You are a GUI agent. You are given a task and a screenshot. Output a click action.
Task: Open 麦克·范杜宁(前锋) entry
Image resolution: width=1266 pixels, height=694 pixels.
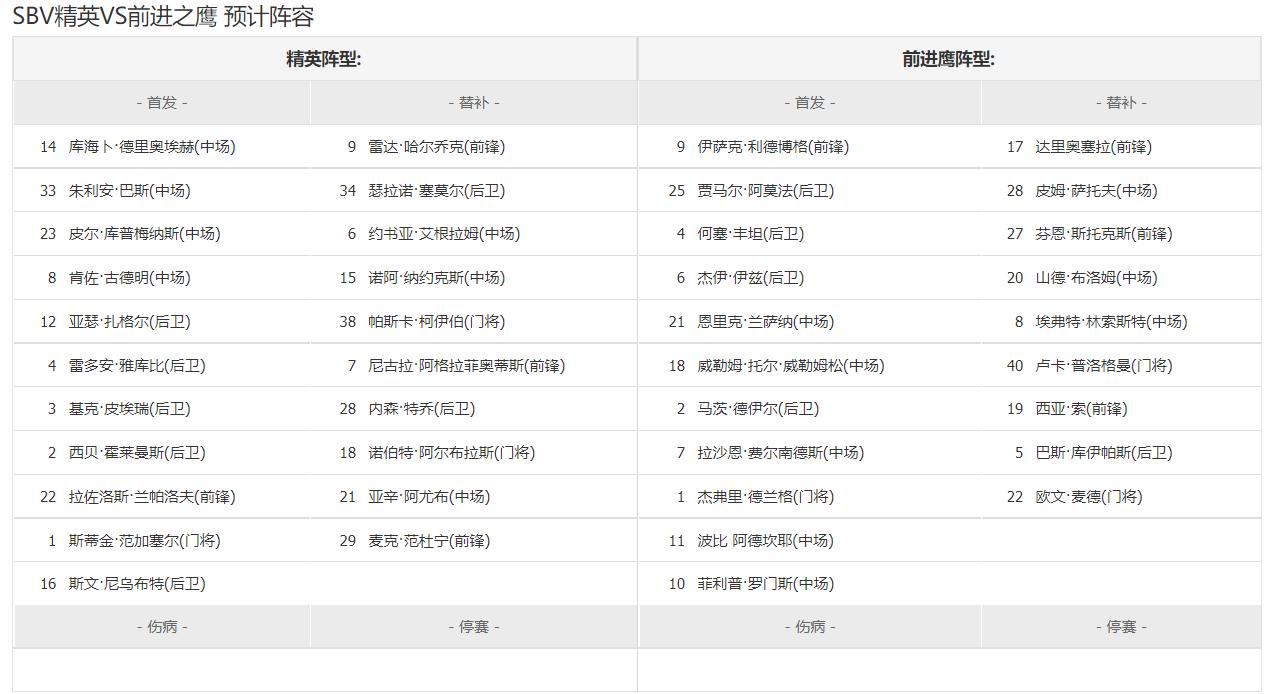tap(429, 541)
